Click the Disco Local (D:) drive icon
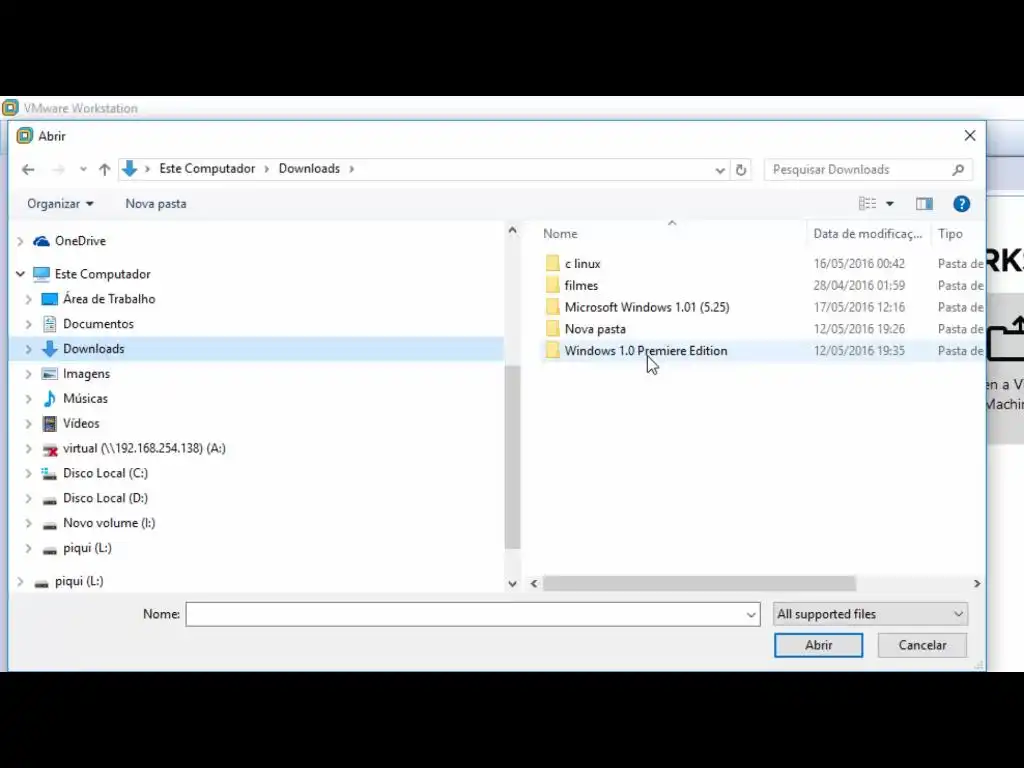 pyautogui.click(x=49, y=500)
